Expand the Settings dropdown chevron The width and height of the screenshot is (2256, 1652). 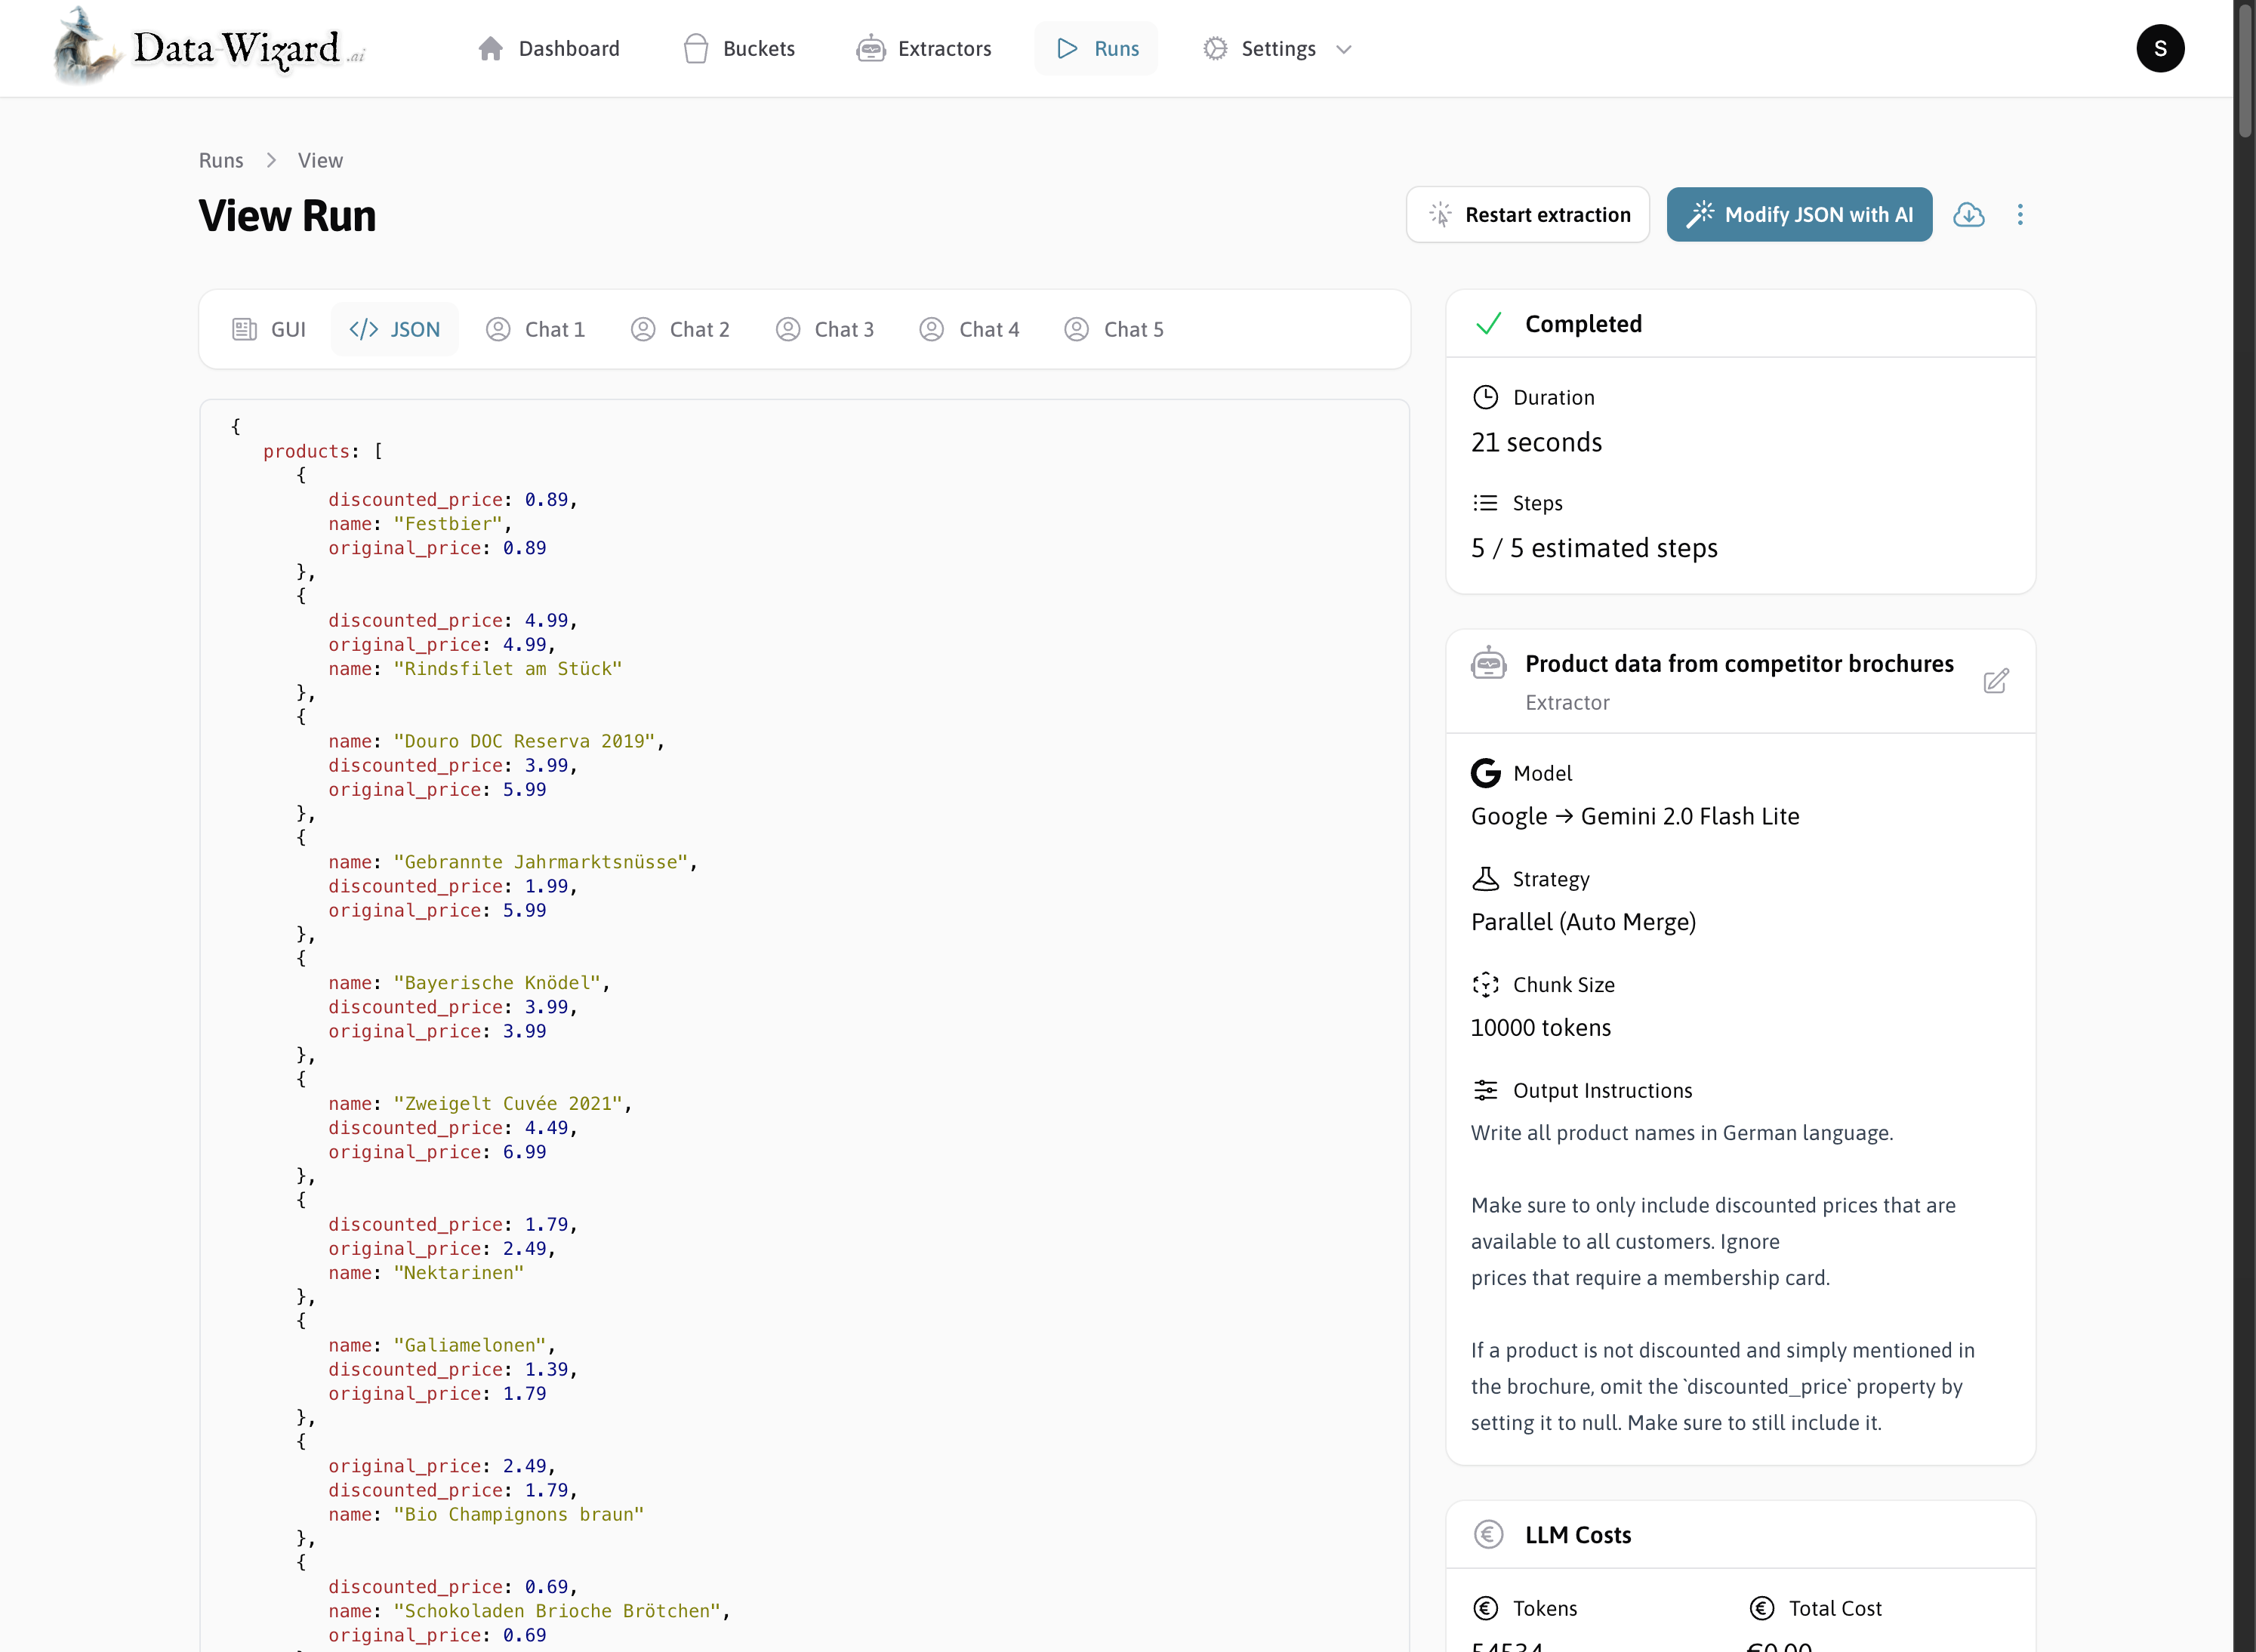[1344, 49]
